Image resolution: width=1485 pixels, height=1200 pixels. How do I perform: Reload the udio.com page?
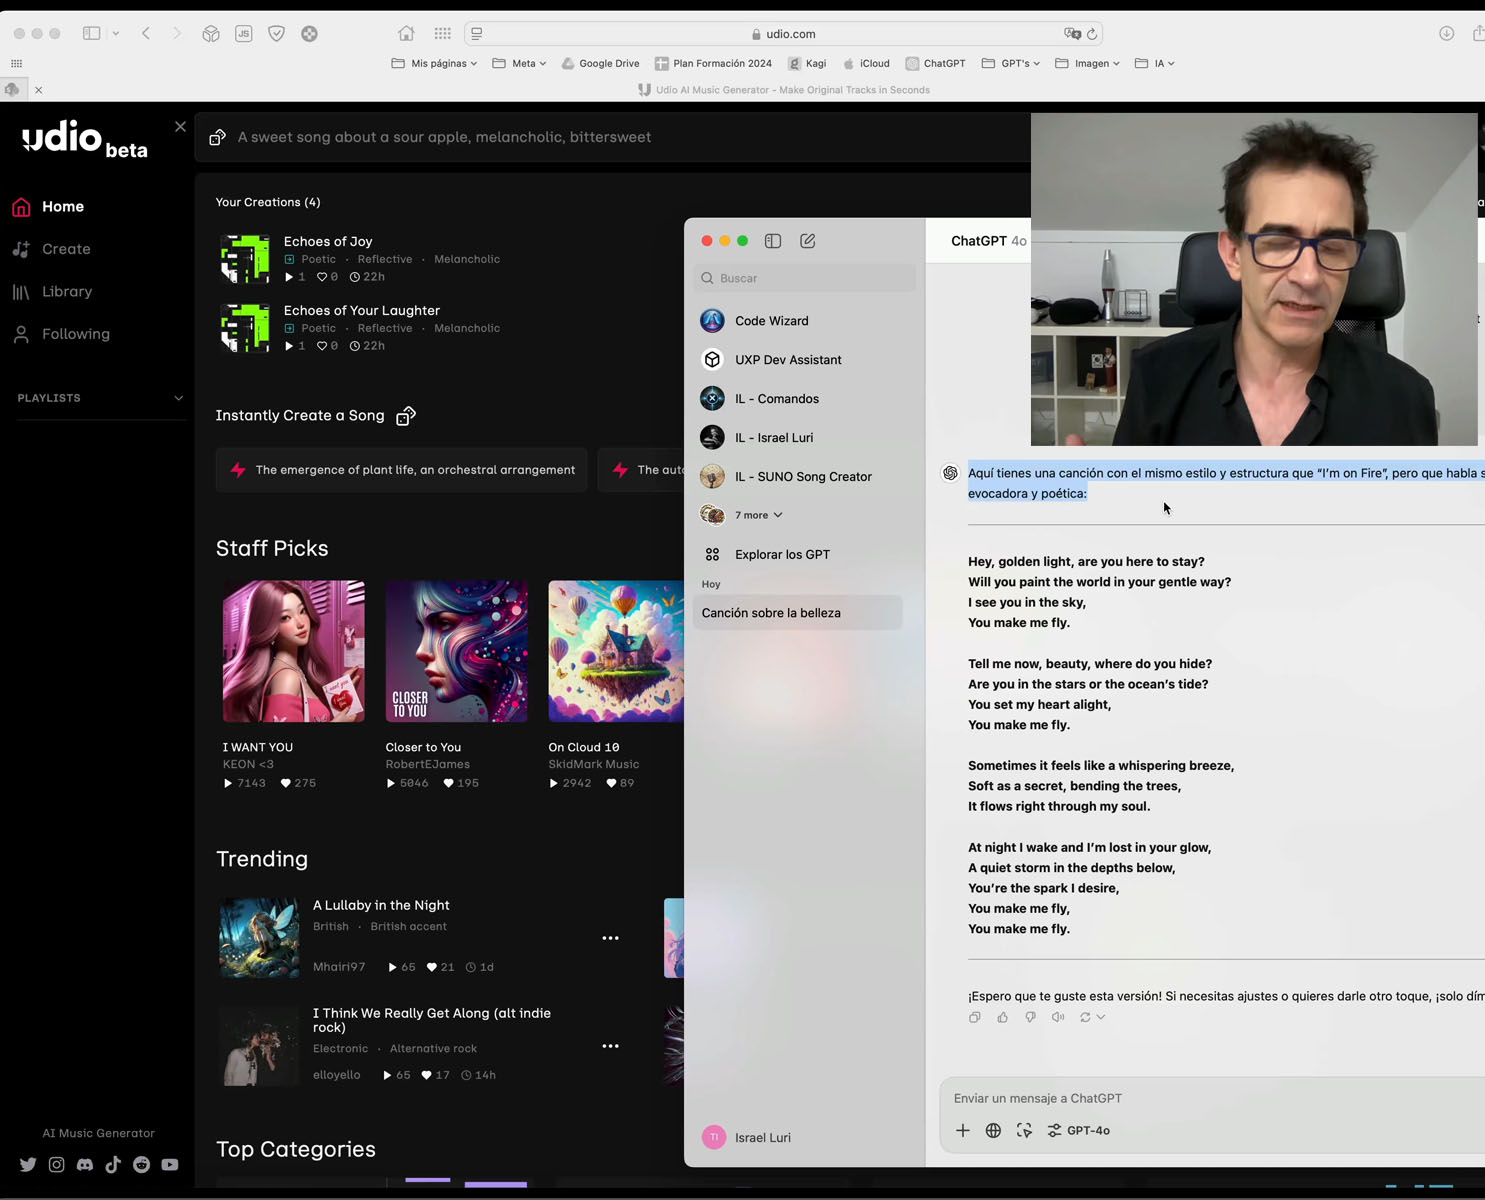(x=1092, y=34)
